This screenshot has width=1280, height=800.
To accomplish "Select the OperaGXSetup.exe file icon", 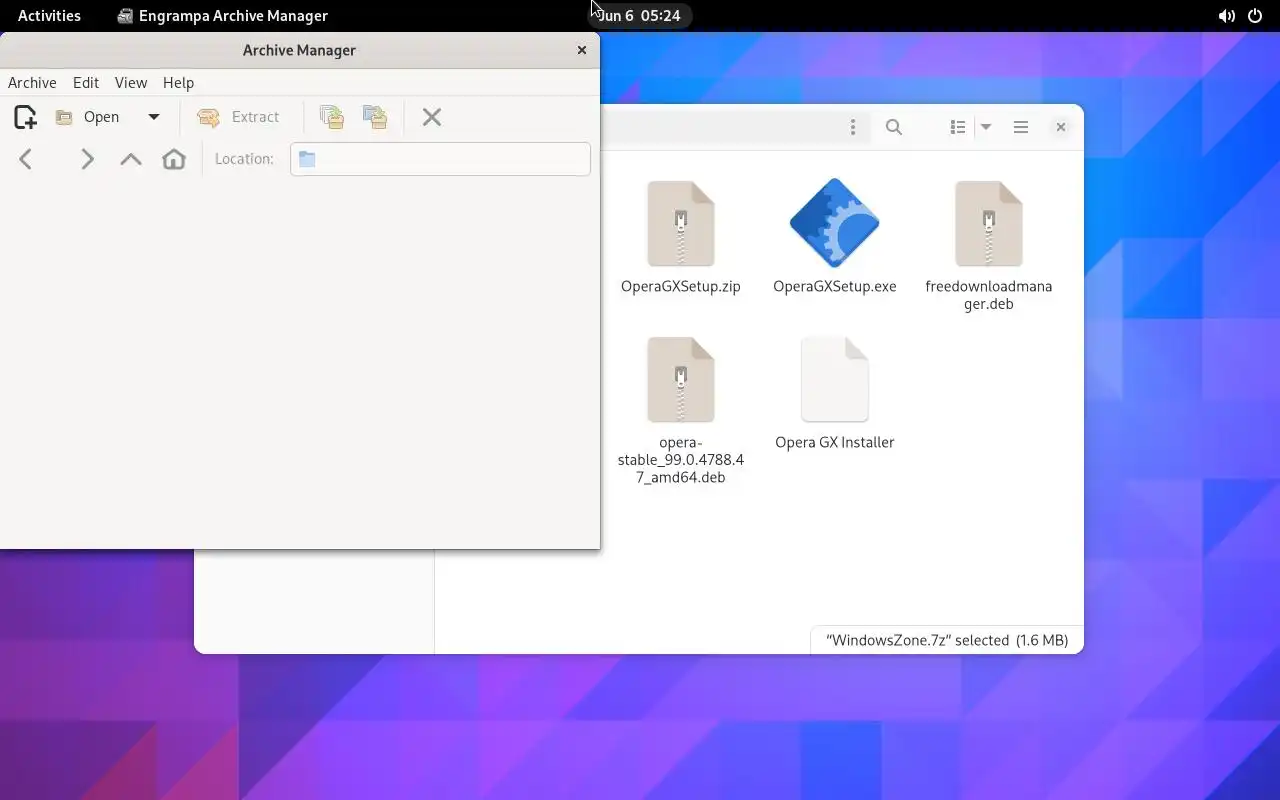I will pos(834,223).
